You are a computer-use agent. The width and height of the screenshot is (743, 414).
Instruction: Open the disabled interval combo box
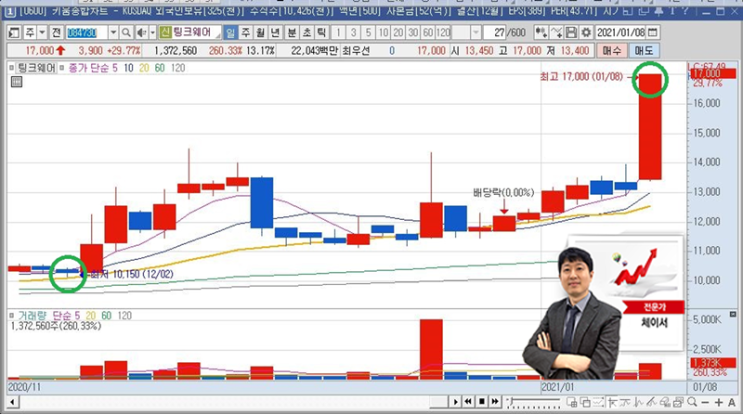coord(466,33)
